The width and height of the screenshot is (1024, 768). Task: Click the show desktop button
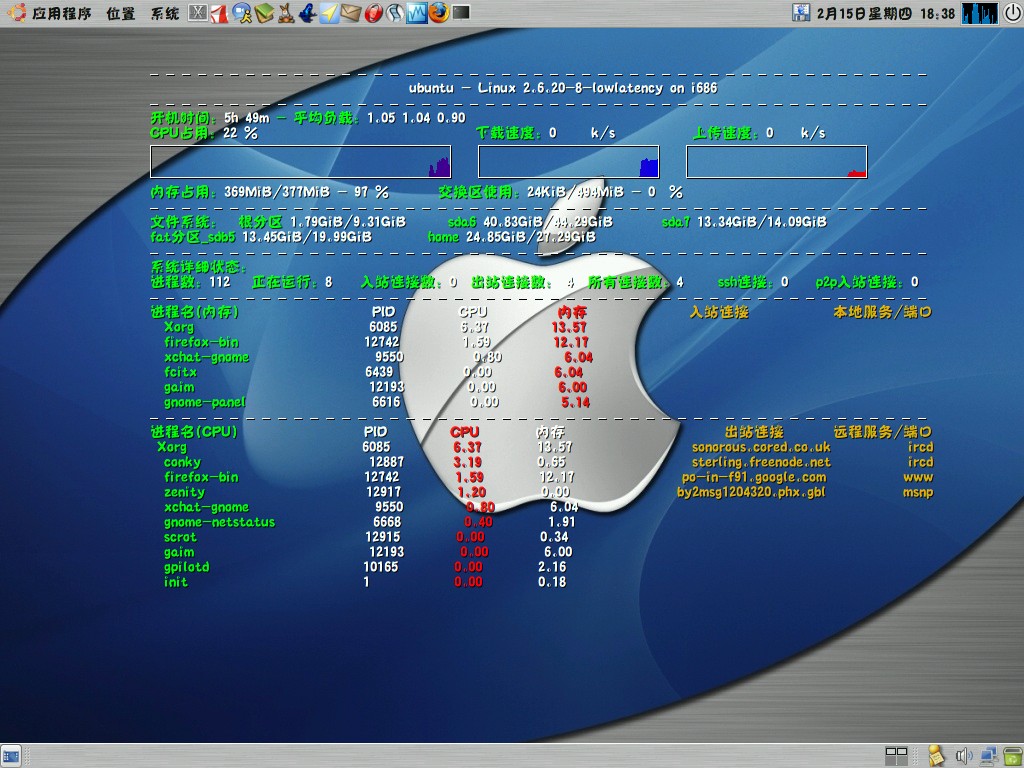coord(12,756)
